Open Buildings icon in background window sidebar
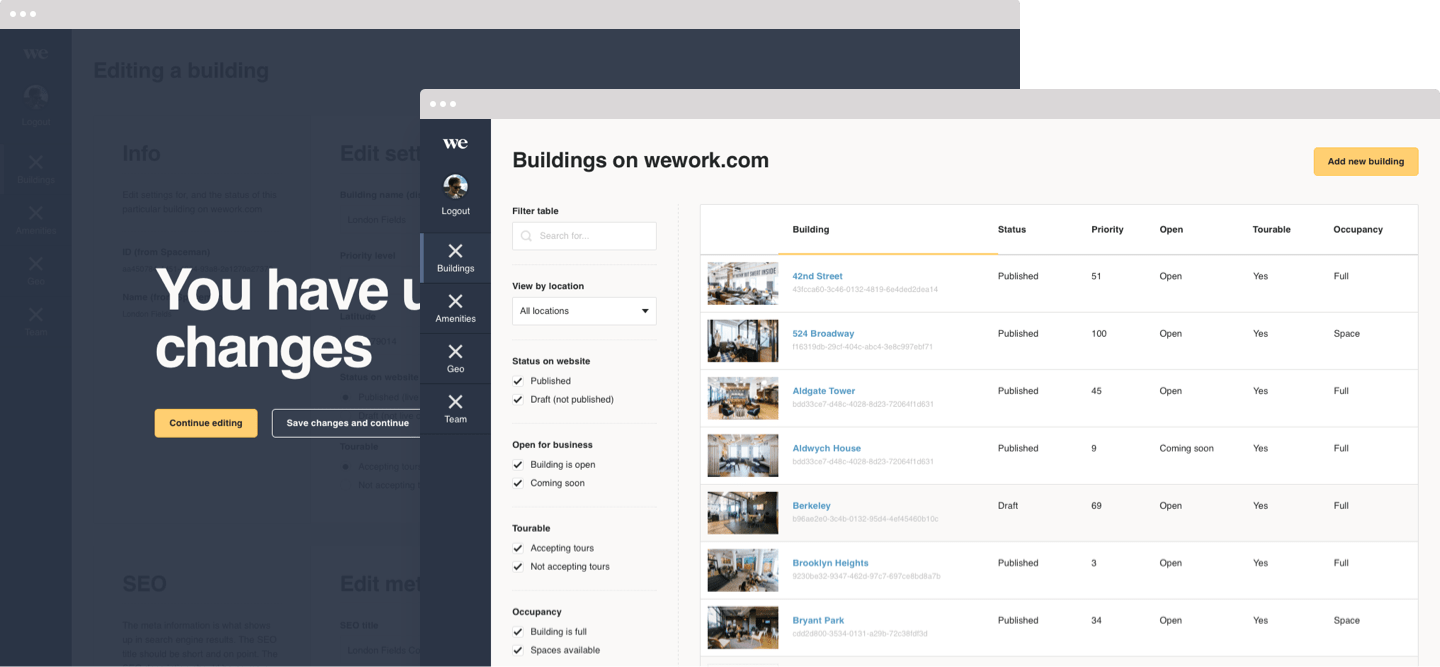Image resolution: width=1440 pixels, height=667 pixels. [36, 161]
